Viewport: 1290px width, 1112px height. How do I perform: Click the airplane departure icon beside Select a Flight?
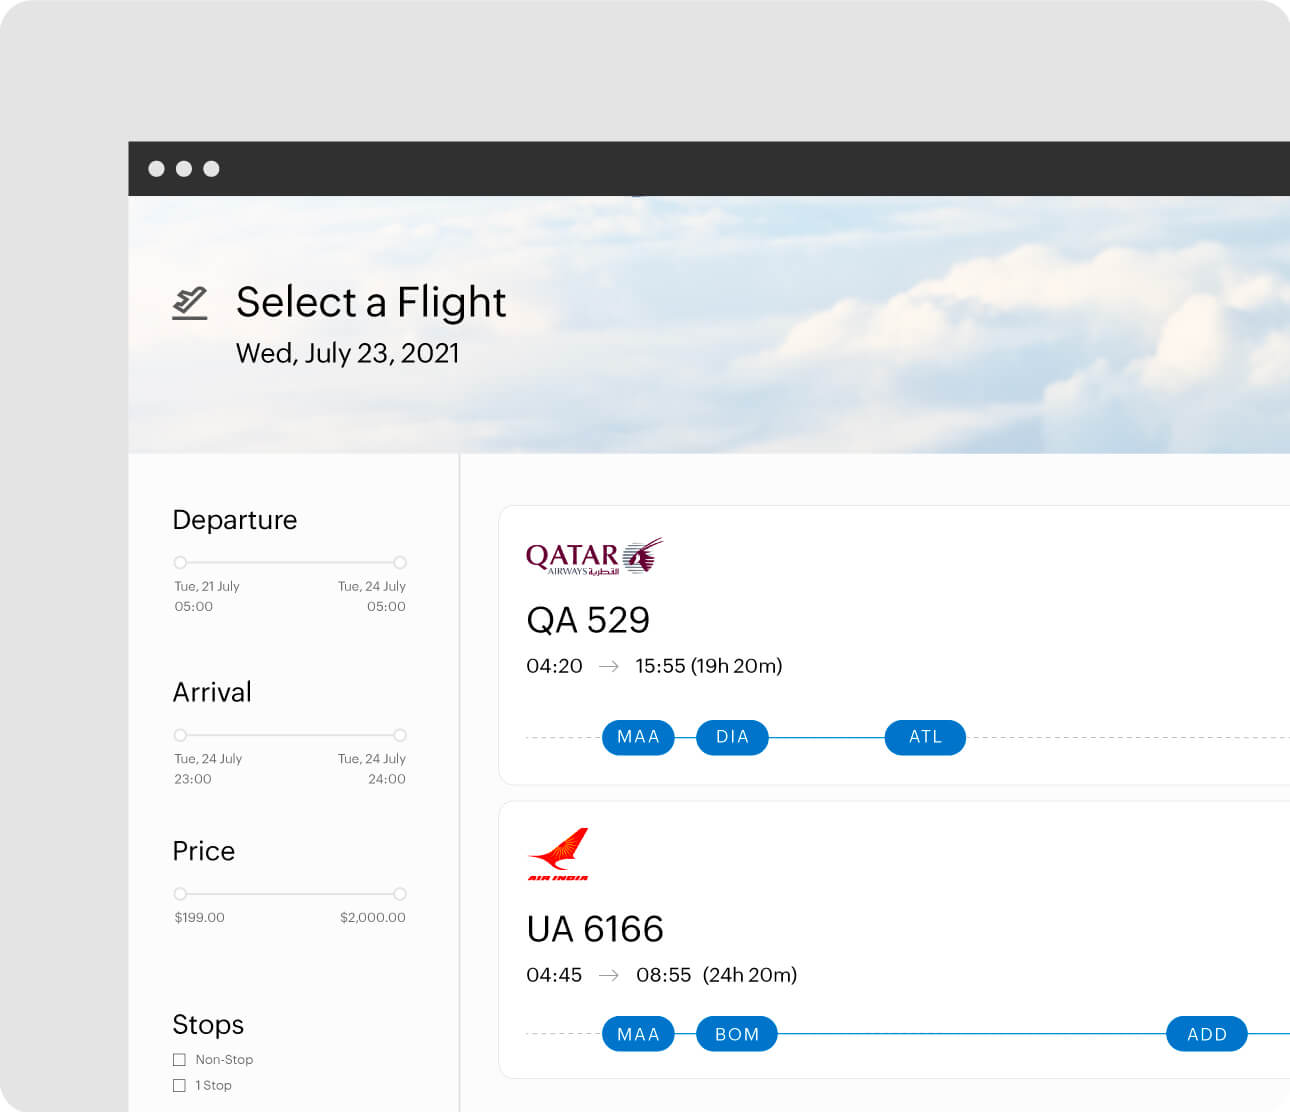[x=190, y=302]
